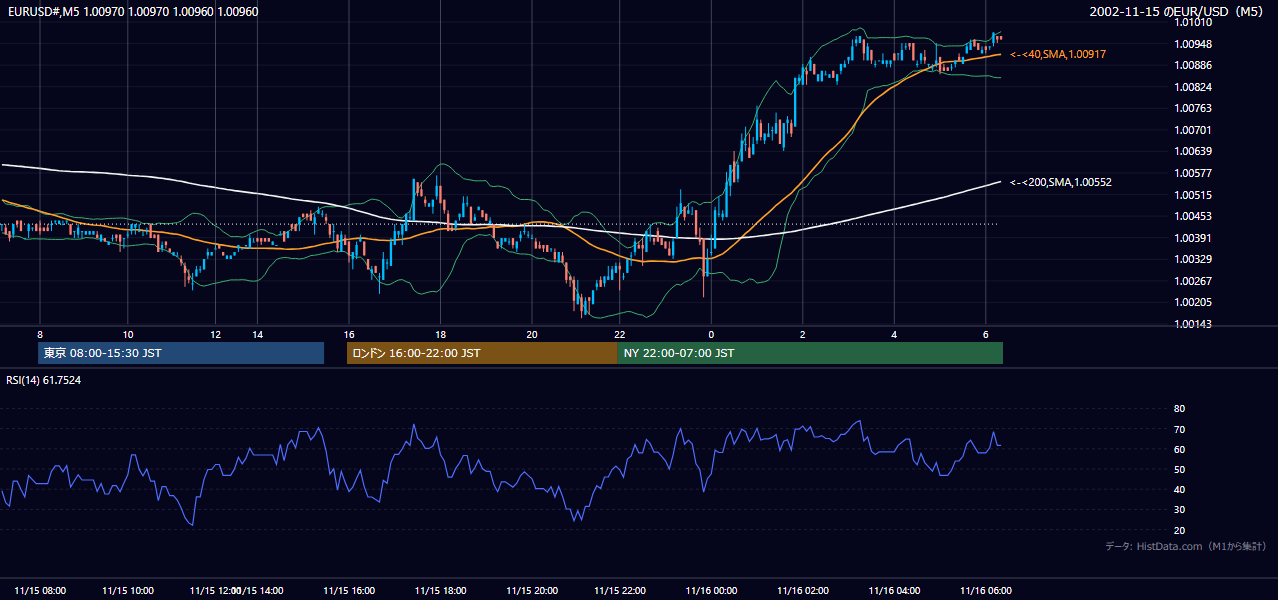The image size is (1278, 600).
Task: Click price axis value 1.00143
Action: [1193, 324]
